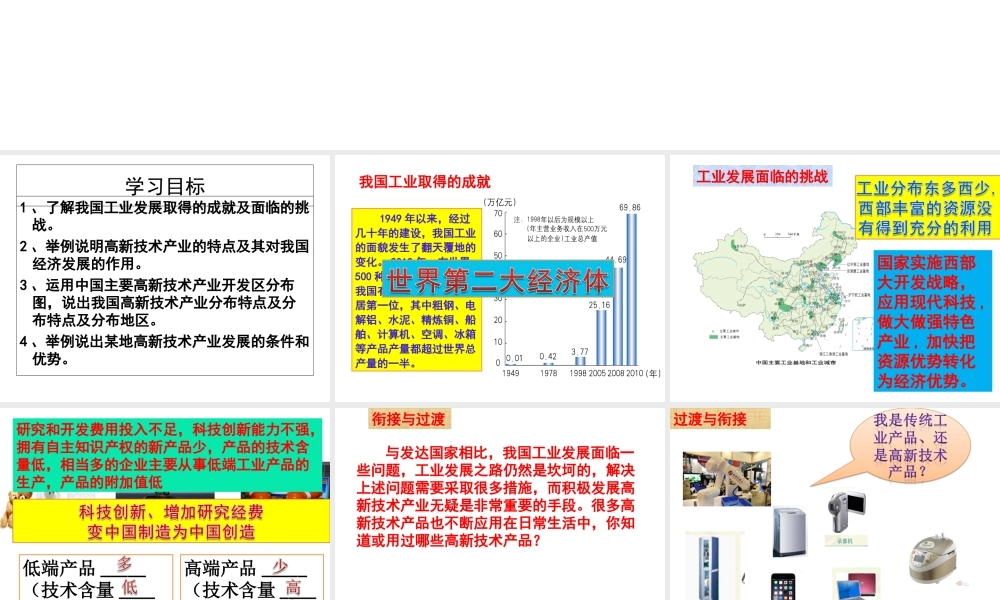Click learning objective 4、举例说出某地

[164, 350]
